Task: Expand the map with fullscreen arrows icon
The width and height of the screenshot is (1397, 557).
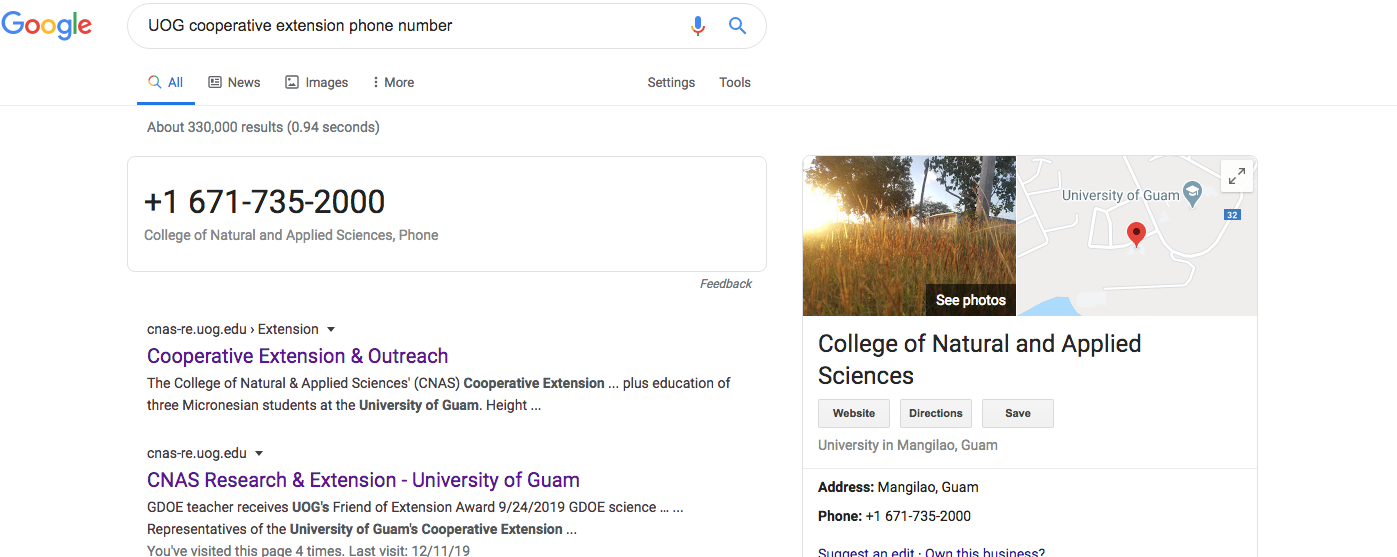Action: click(x=1237, y=176)
